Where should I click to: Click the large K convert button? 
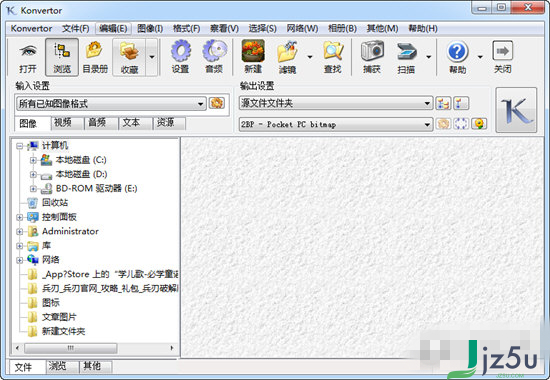click(x=516, y=110)
